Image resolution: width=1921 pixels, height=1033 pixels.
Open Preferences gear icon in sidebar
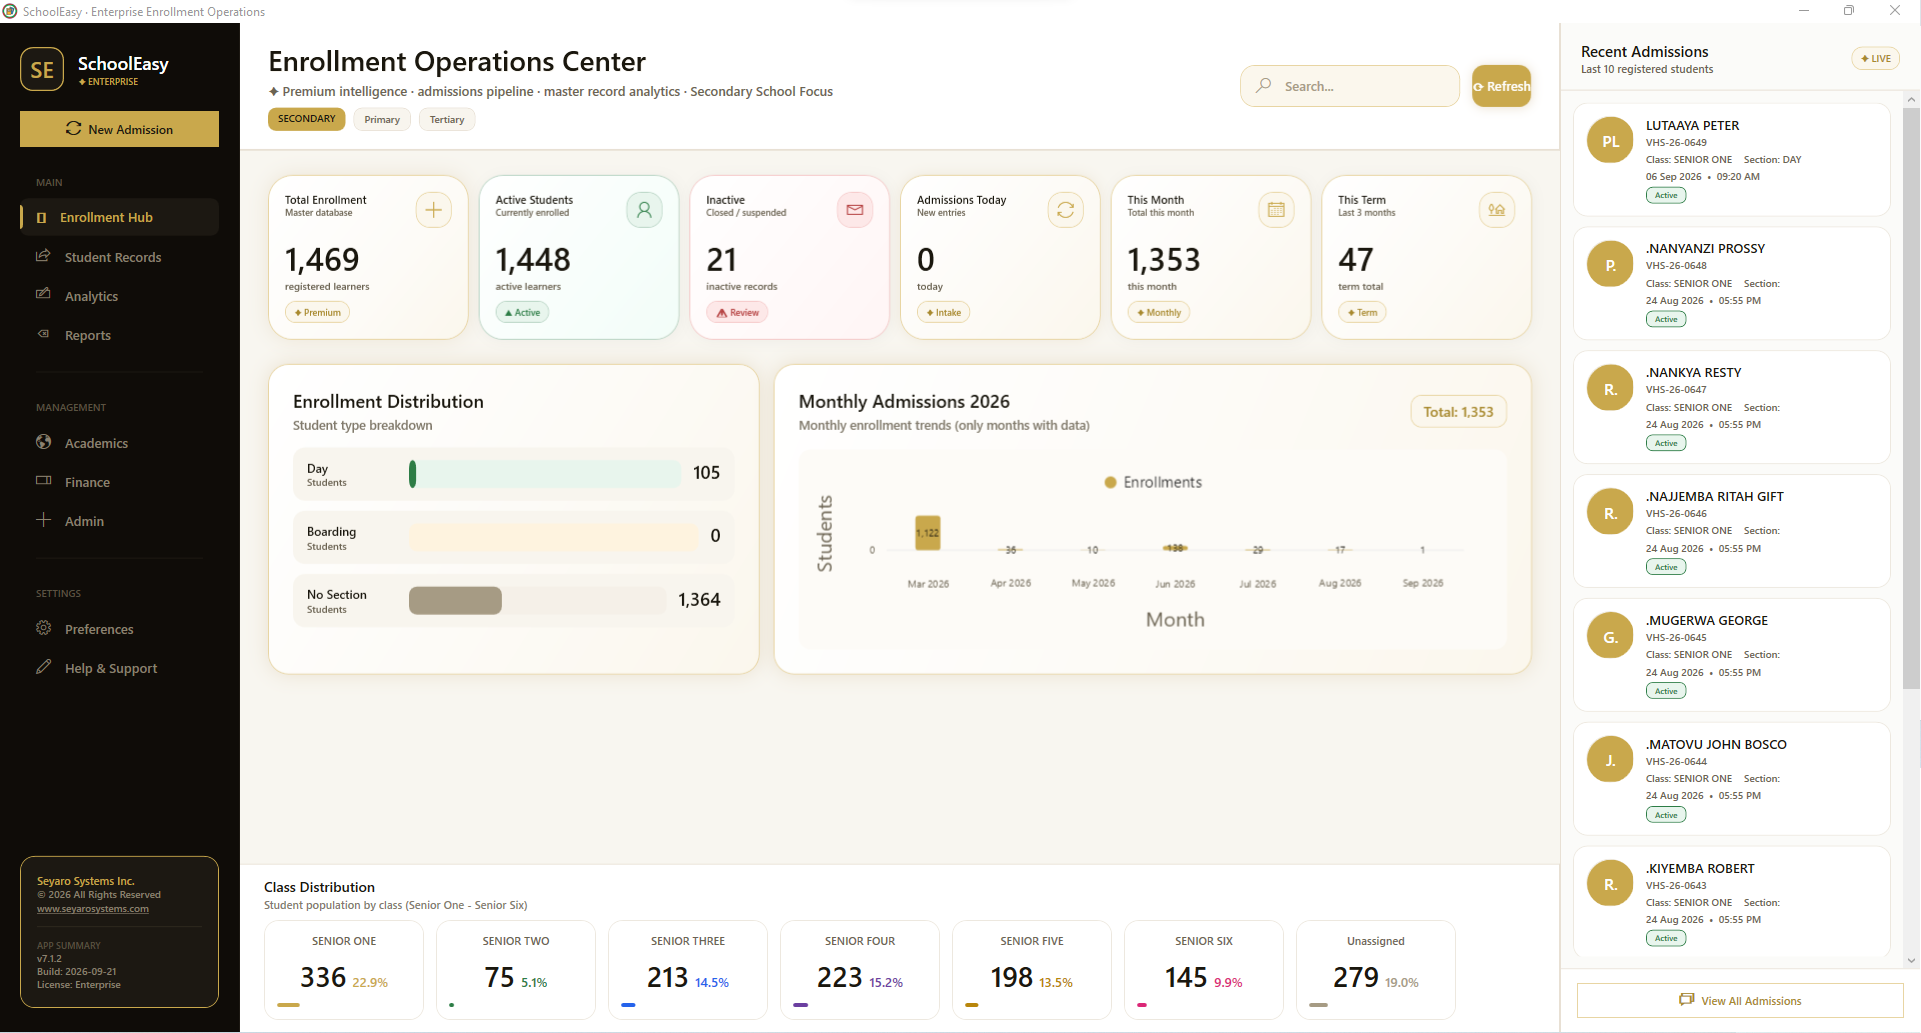click(44, 628)
